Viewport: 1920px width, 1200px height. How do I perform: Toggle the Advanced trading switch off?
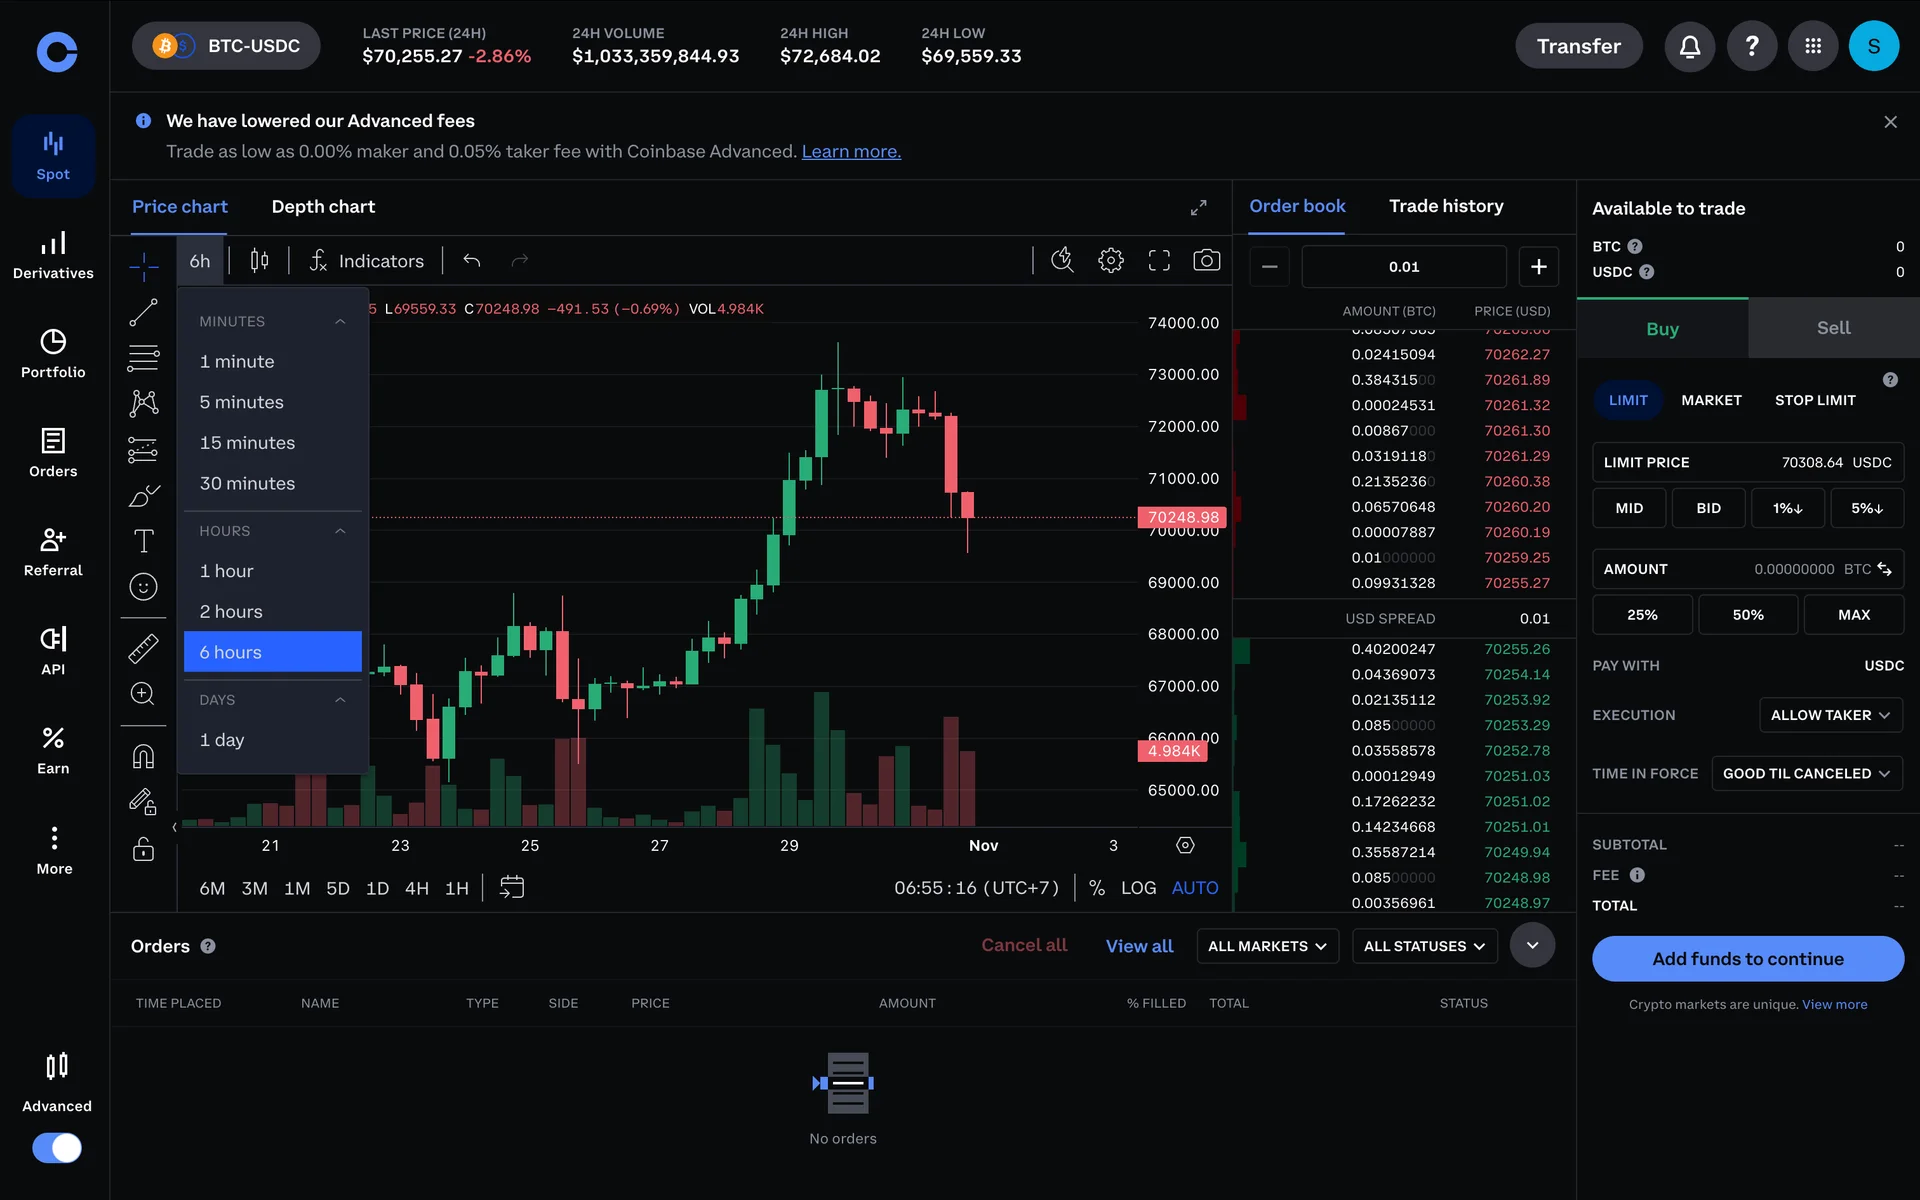(57, 1147)
